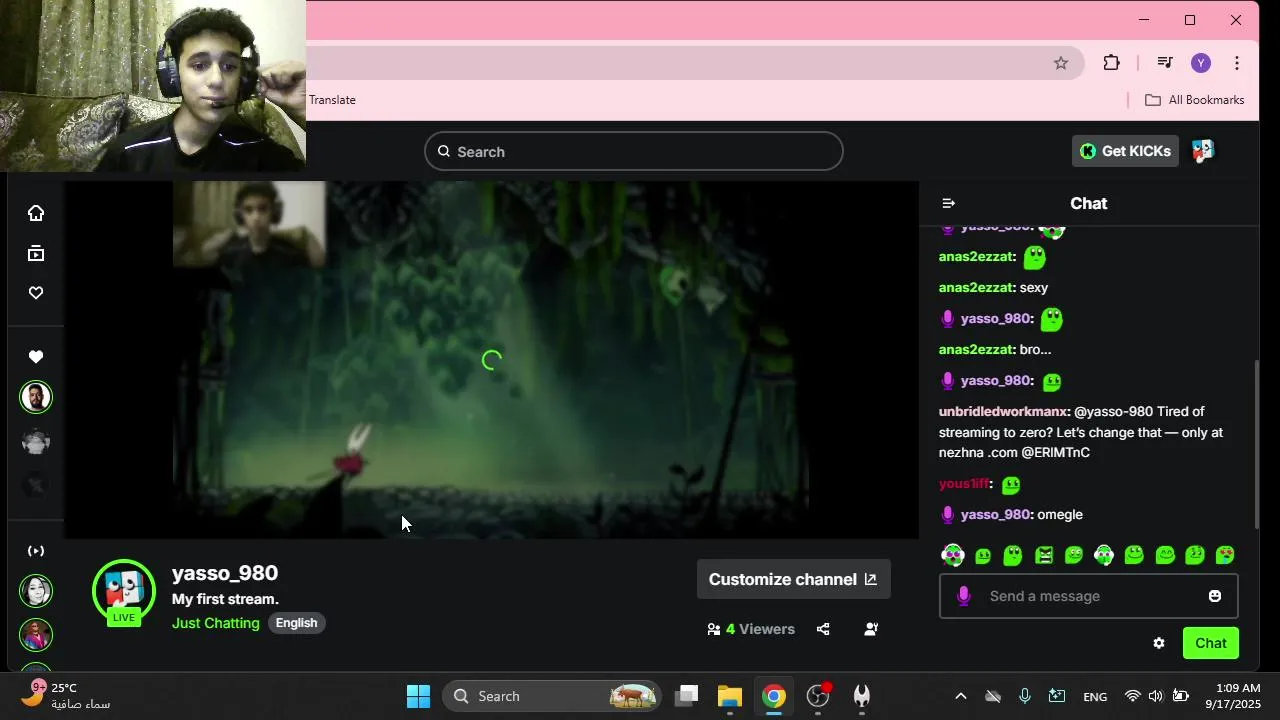The height and width of the screenshot is (720, 1280).
Task: Click the Just Chatting category link
Action: [216, 623]
